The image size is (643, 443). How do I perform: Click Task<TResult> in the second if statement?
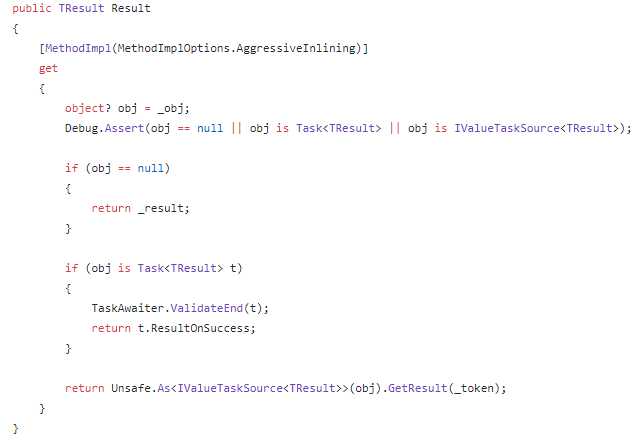pyautogui.click(x=180, y=268)
